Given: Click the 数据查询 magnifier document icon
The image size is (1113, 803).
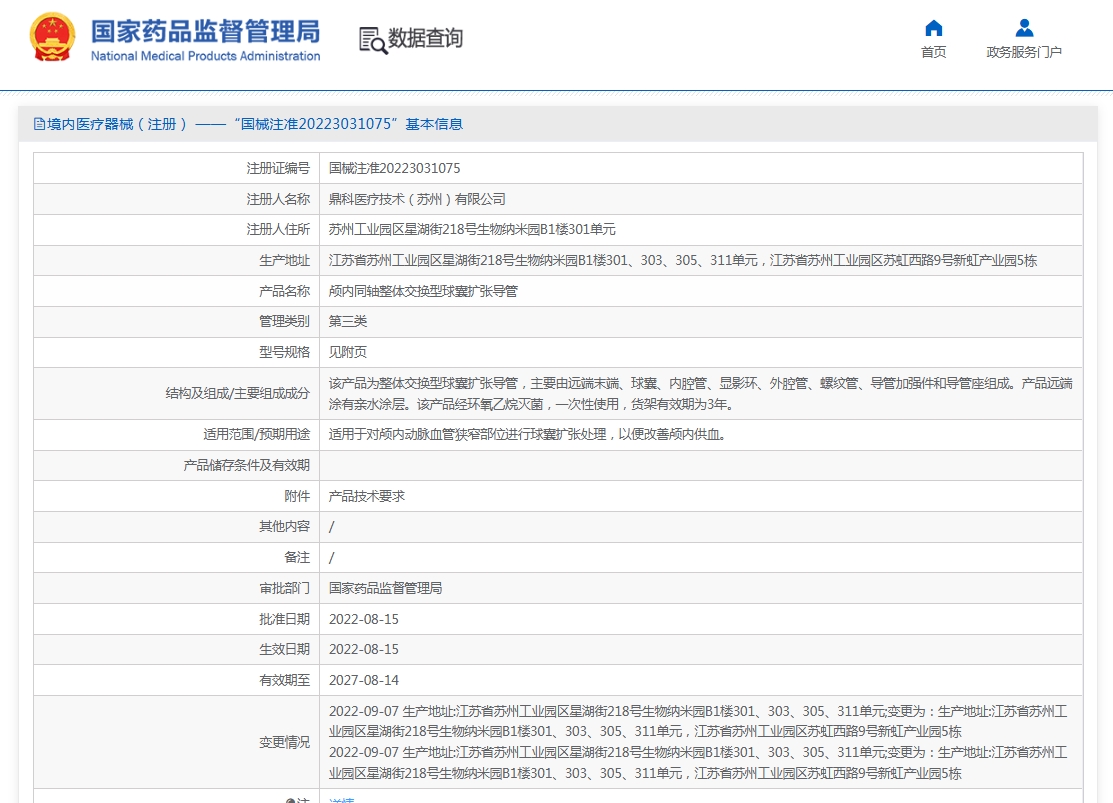Looking at the screenshot, I should click(373, 40).
